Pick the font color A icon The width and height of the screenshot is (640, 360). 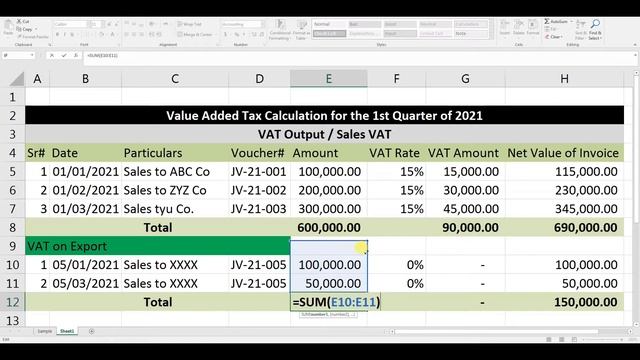[x=112, y=34]
